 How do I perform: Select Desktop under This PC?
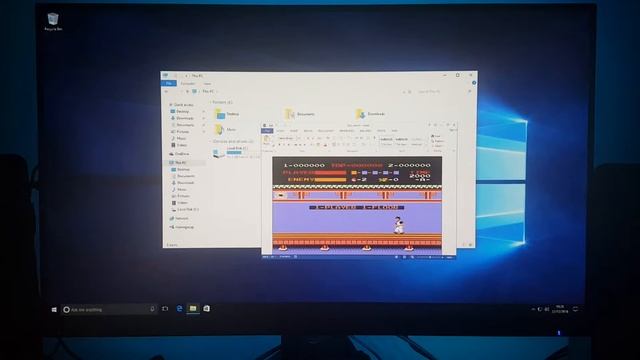tap(182, 169)
